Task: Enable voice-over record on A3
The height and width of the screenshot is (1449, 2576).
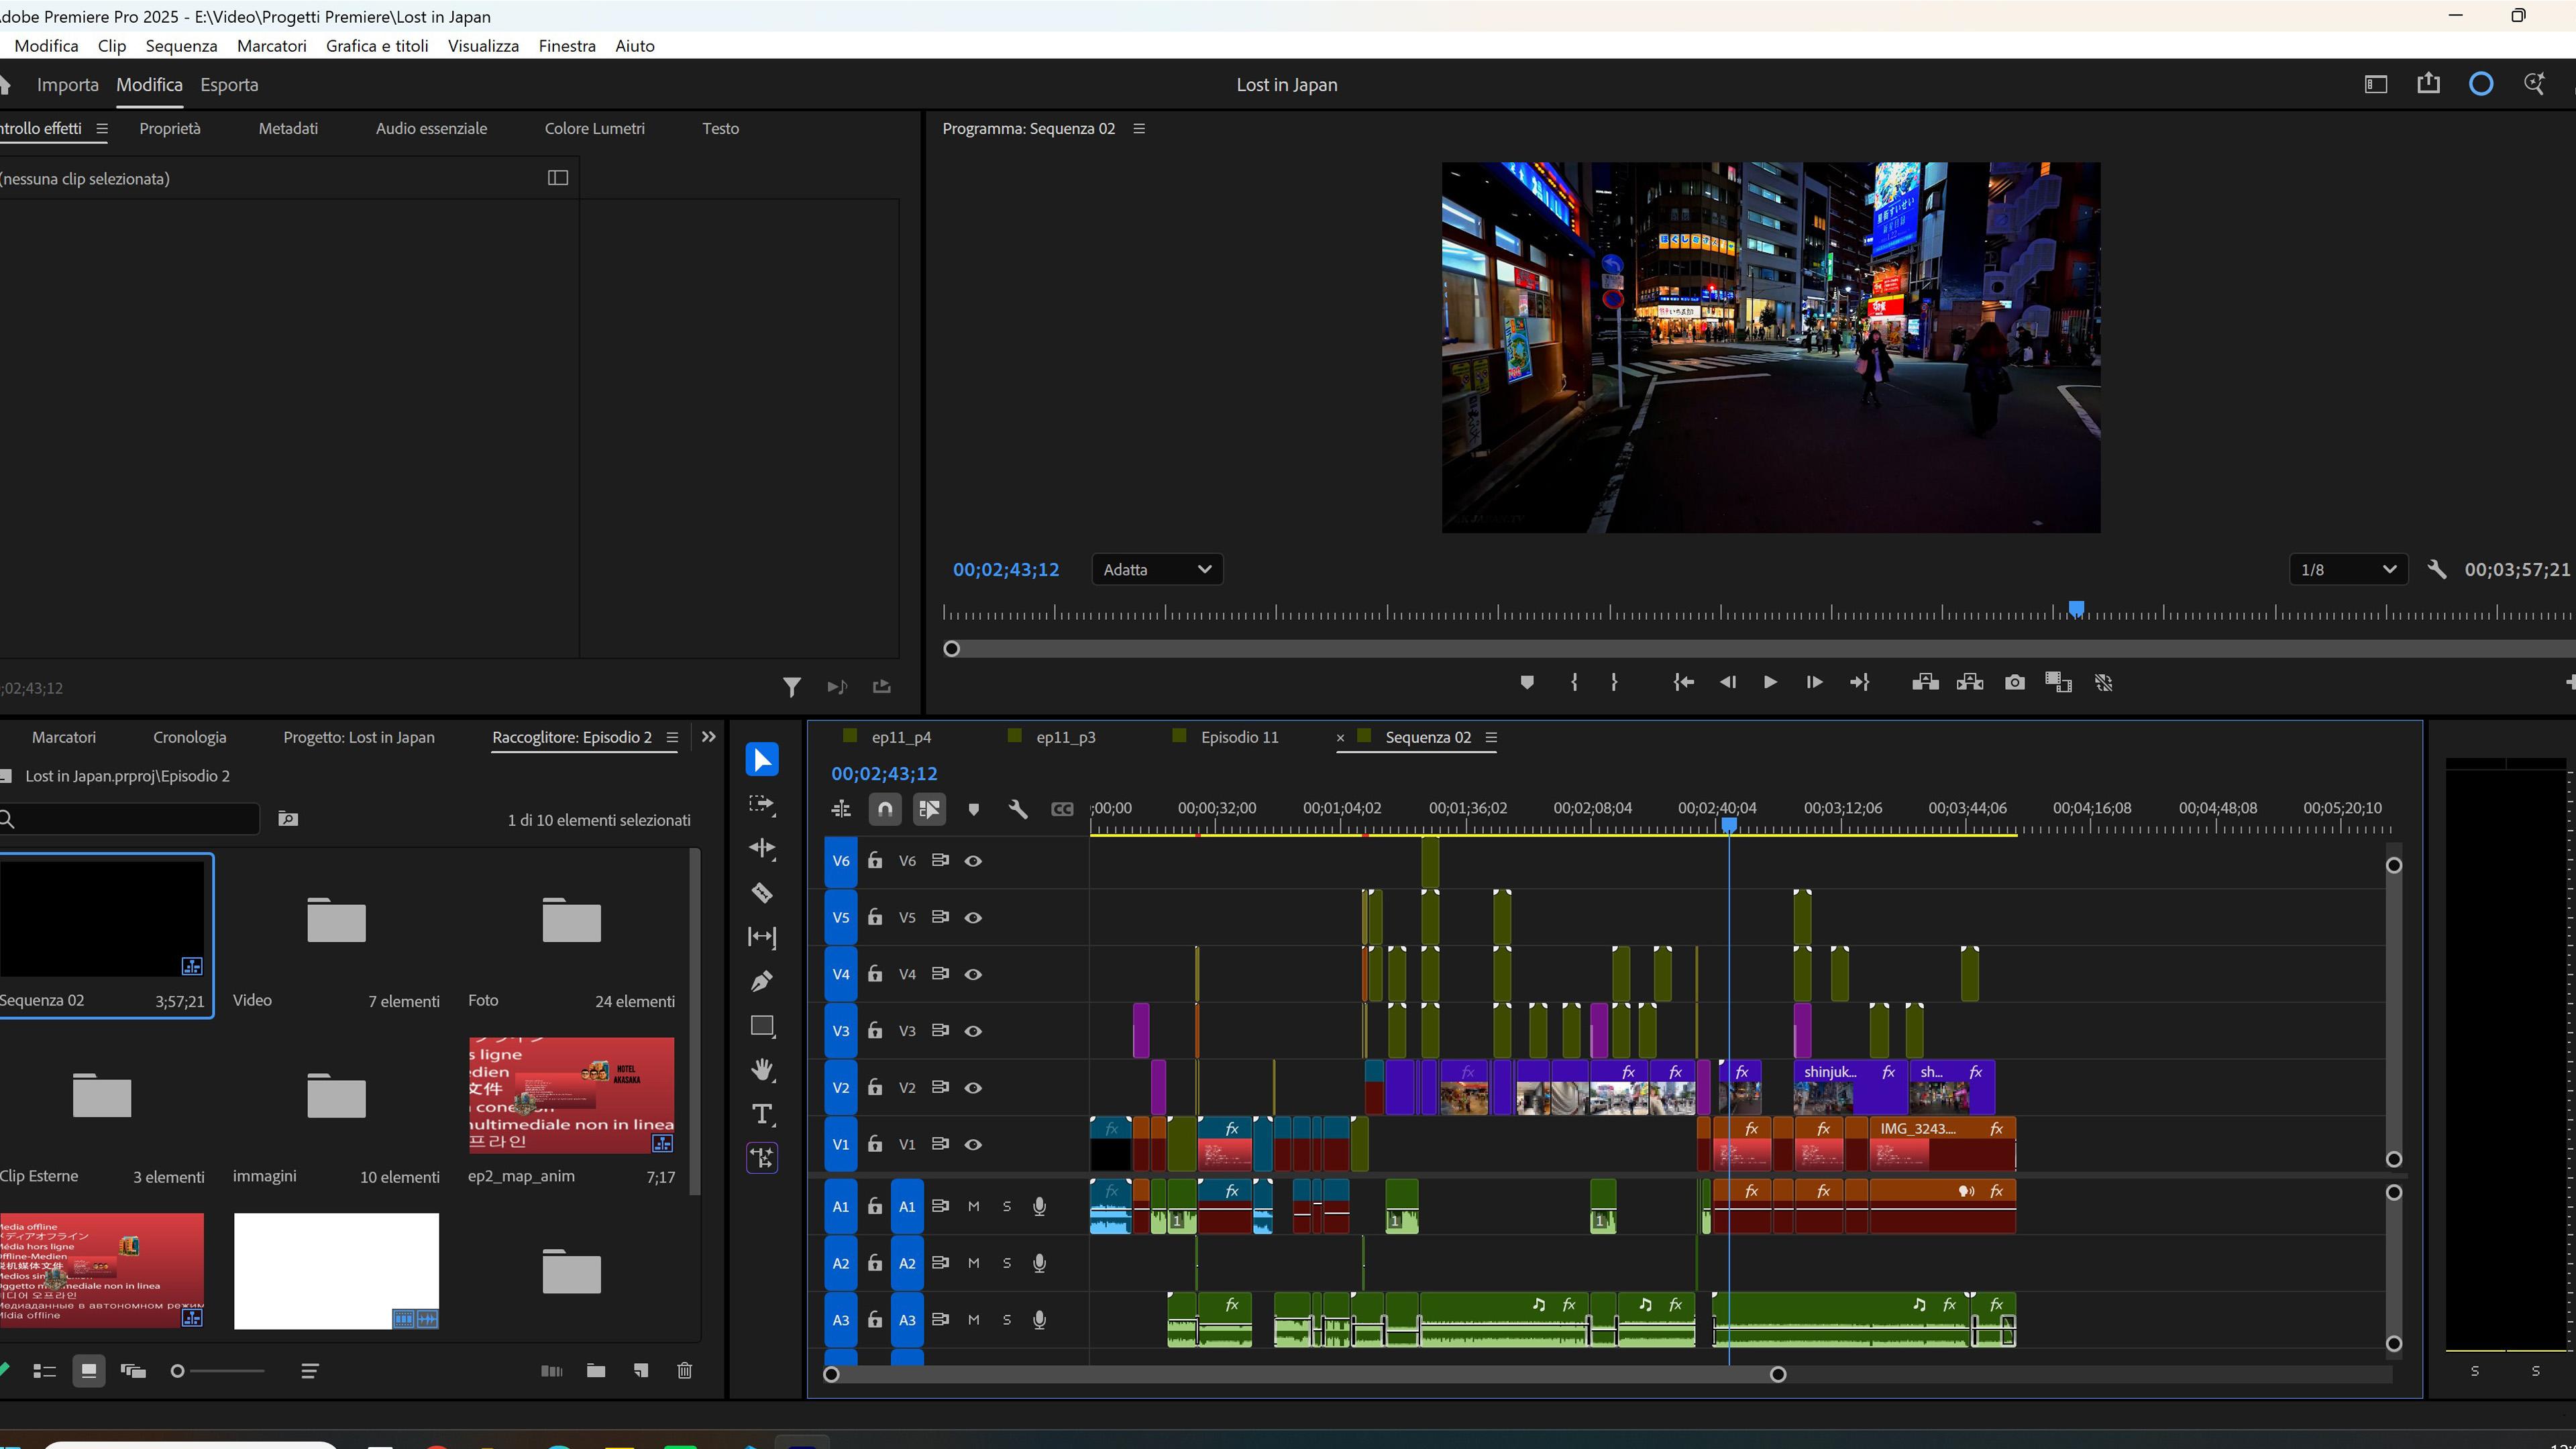Action: click(1039, 1320)
